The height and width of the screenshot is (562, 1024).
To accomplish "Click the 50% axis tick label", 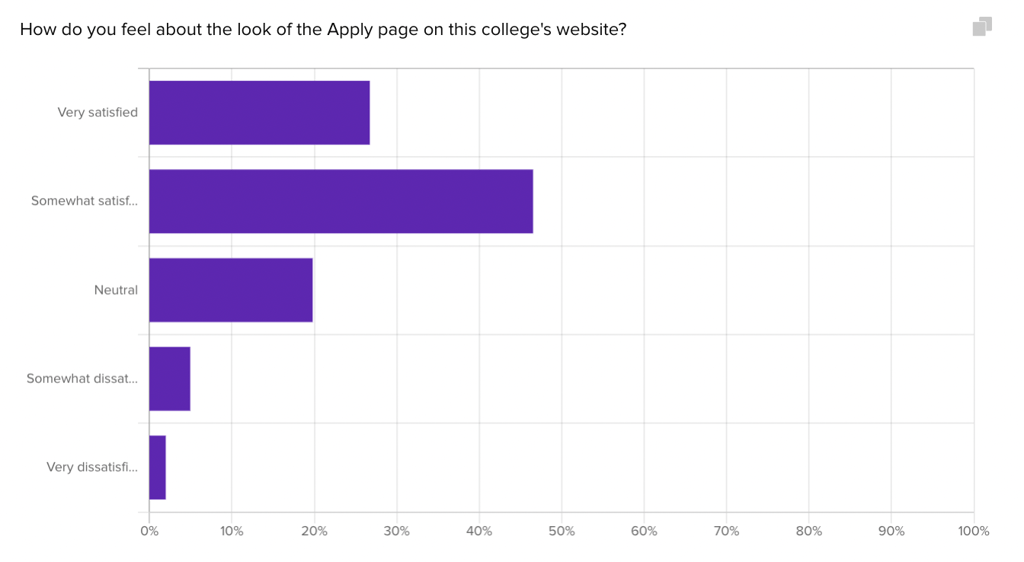I will pyautogui.click(x=562, y=531).
